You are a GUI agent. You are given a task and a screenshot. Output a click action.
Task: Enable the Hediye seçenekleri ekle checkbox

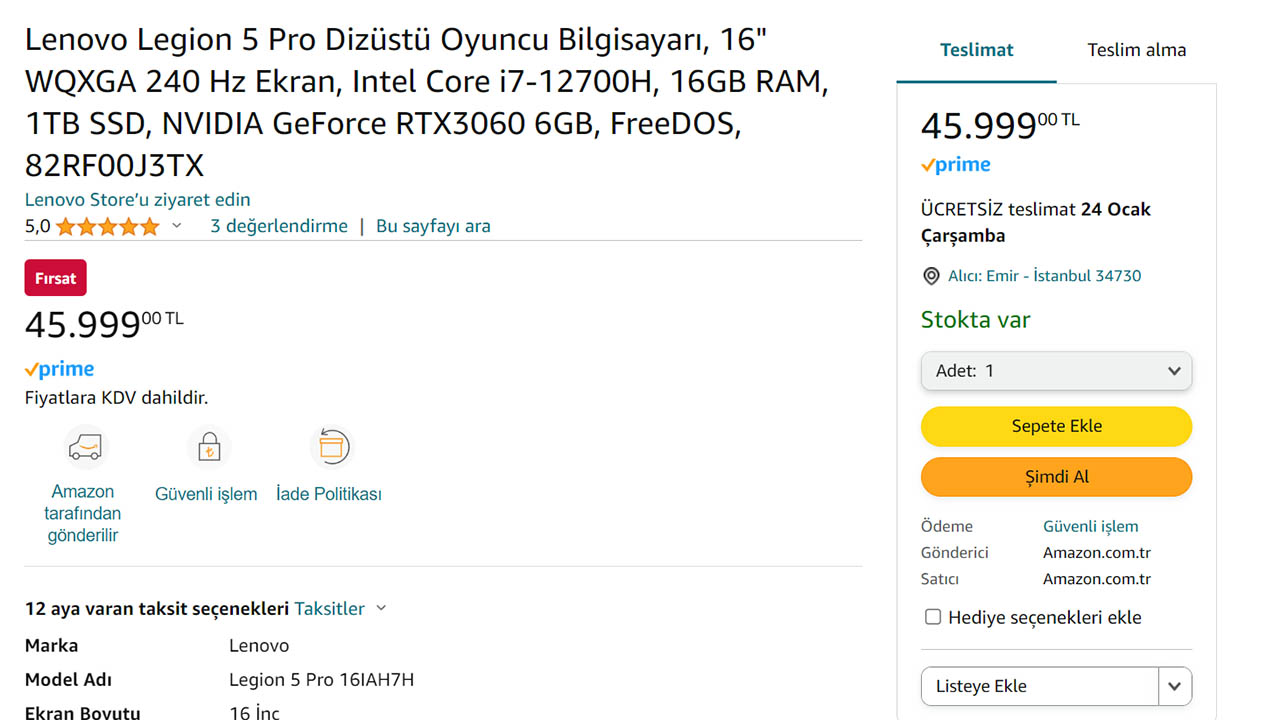pos(933,617)
